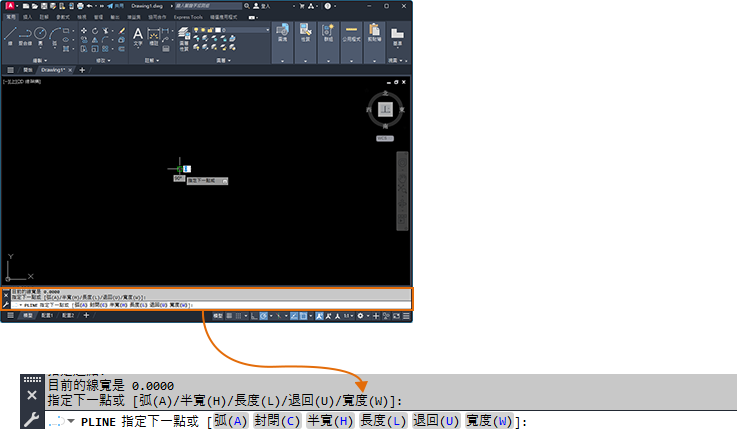Click the Move tool in Modify panel
737x429 pixels.
[x=84, y=31]
